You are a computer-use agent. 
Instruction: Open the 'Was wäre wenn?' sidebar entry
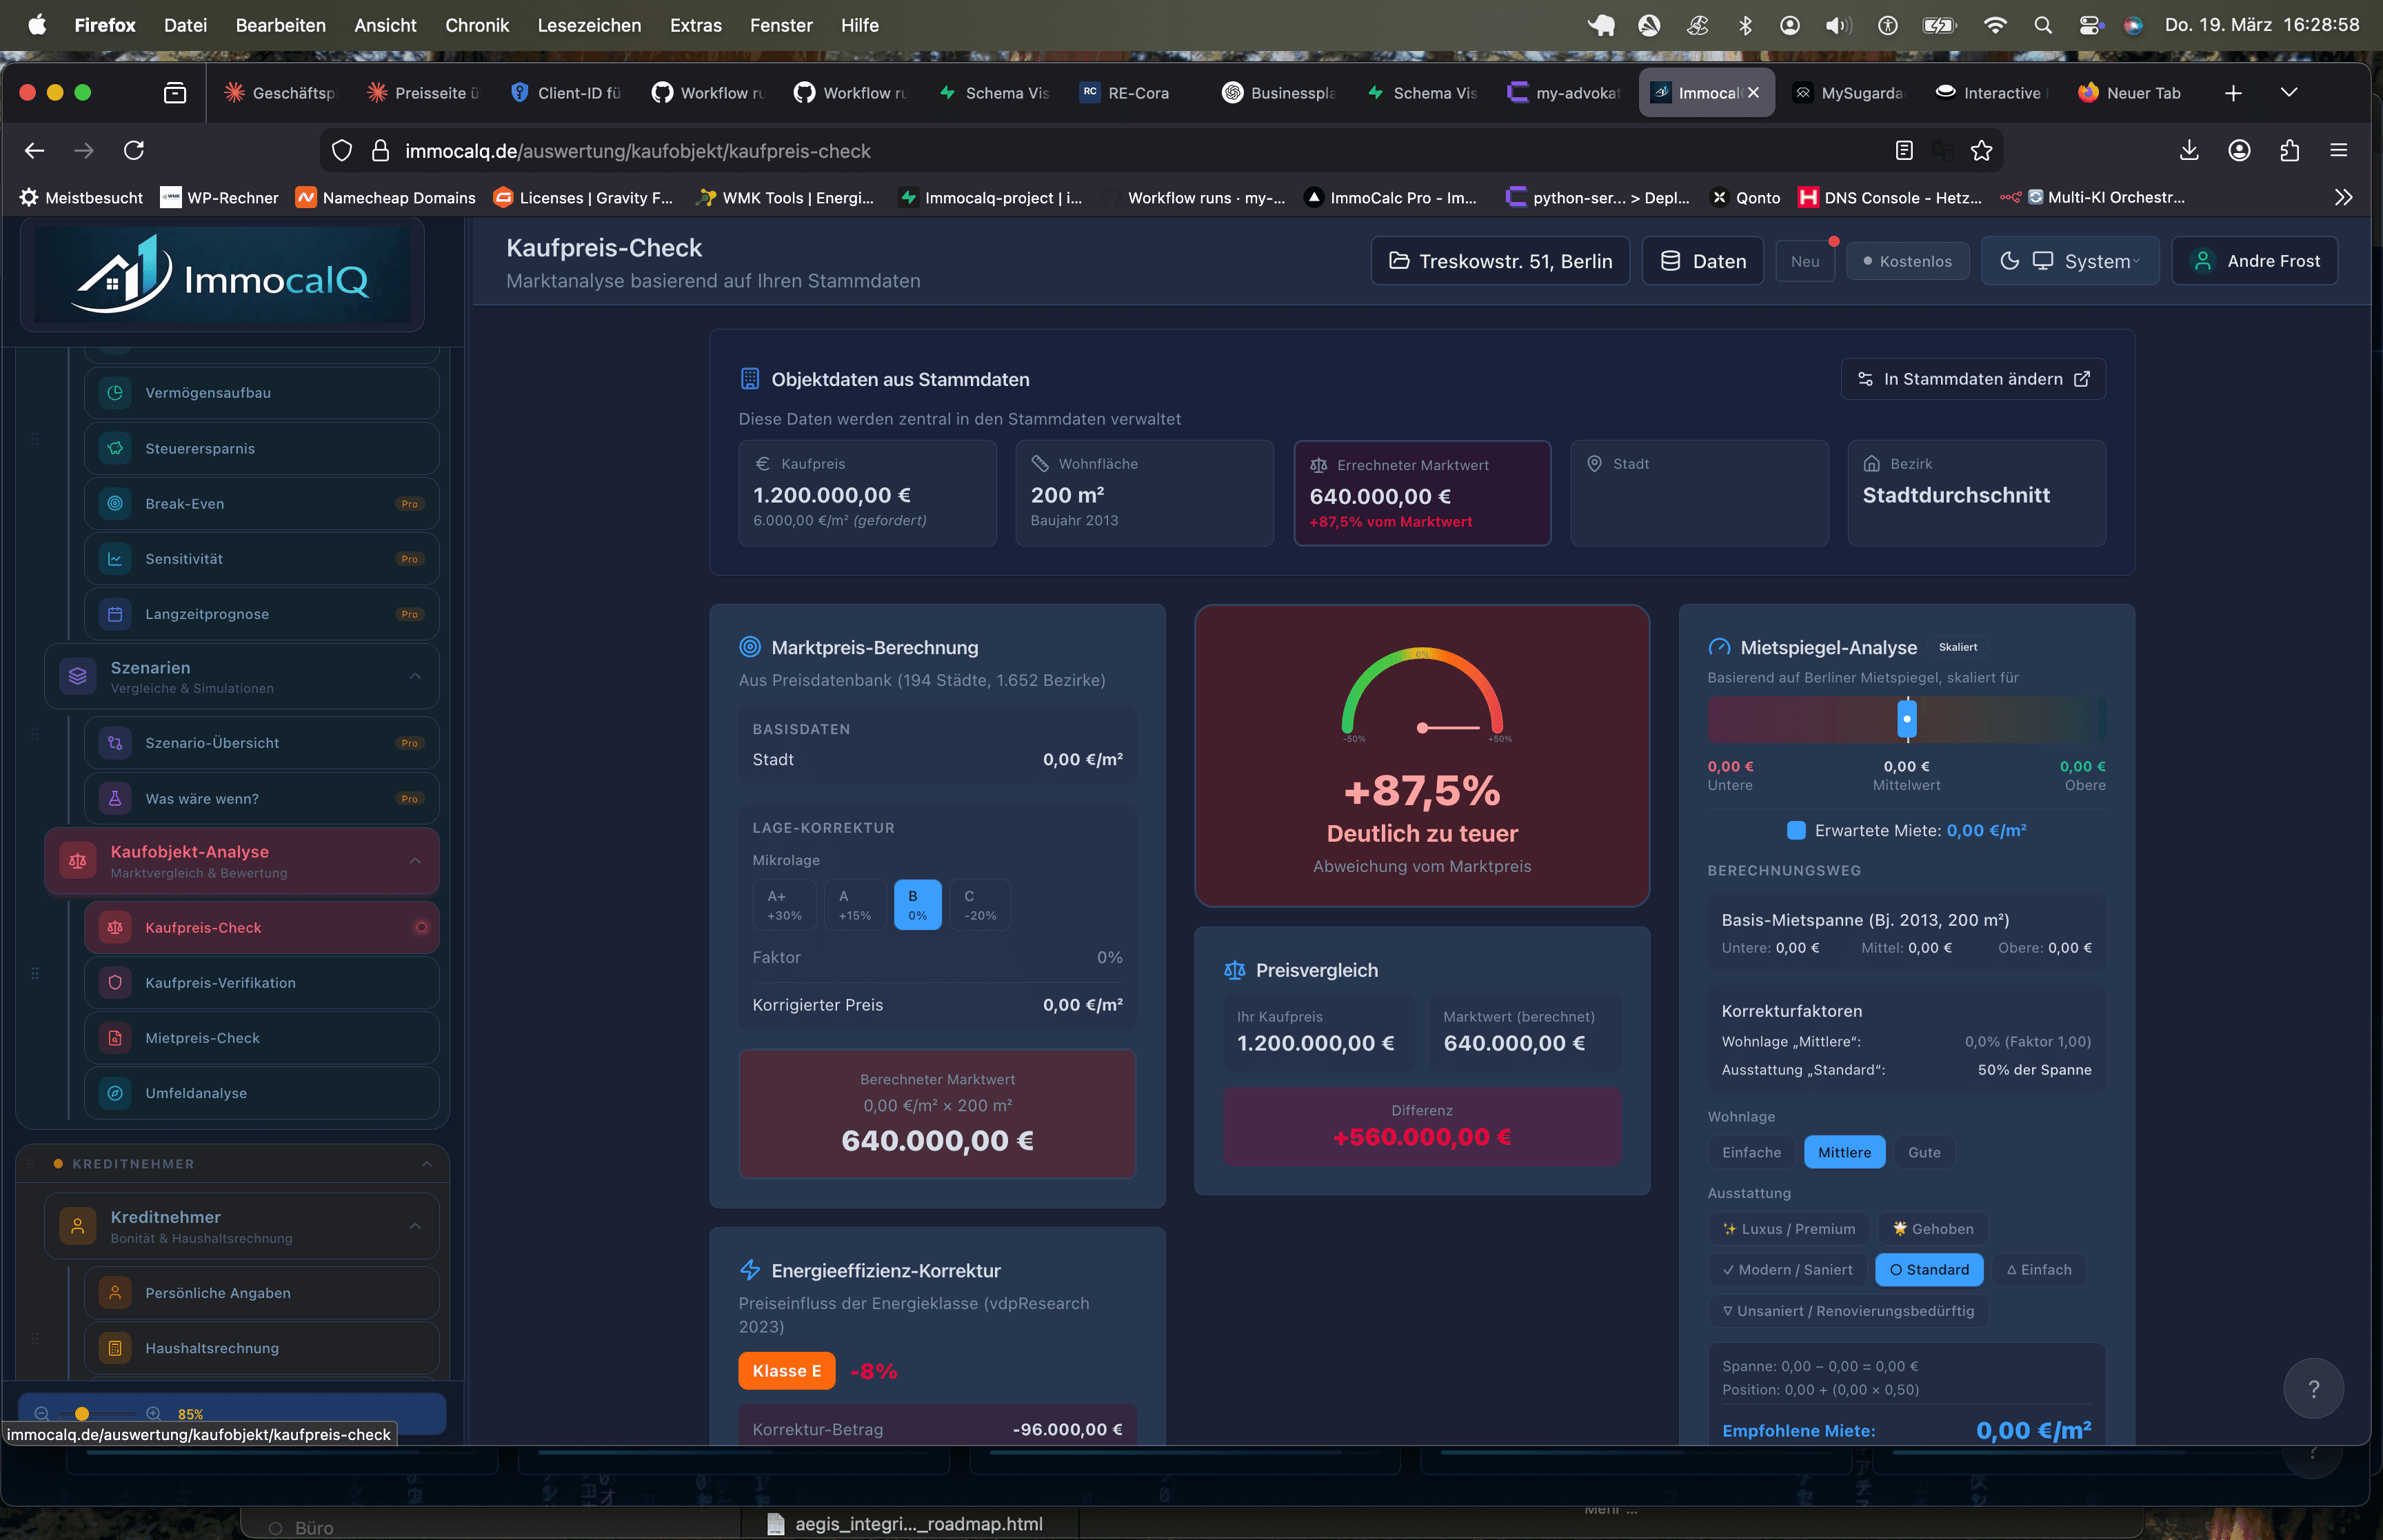[262, 798]
